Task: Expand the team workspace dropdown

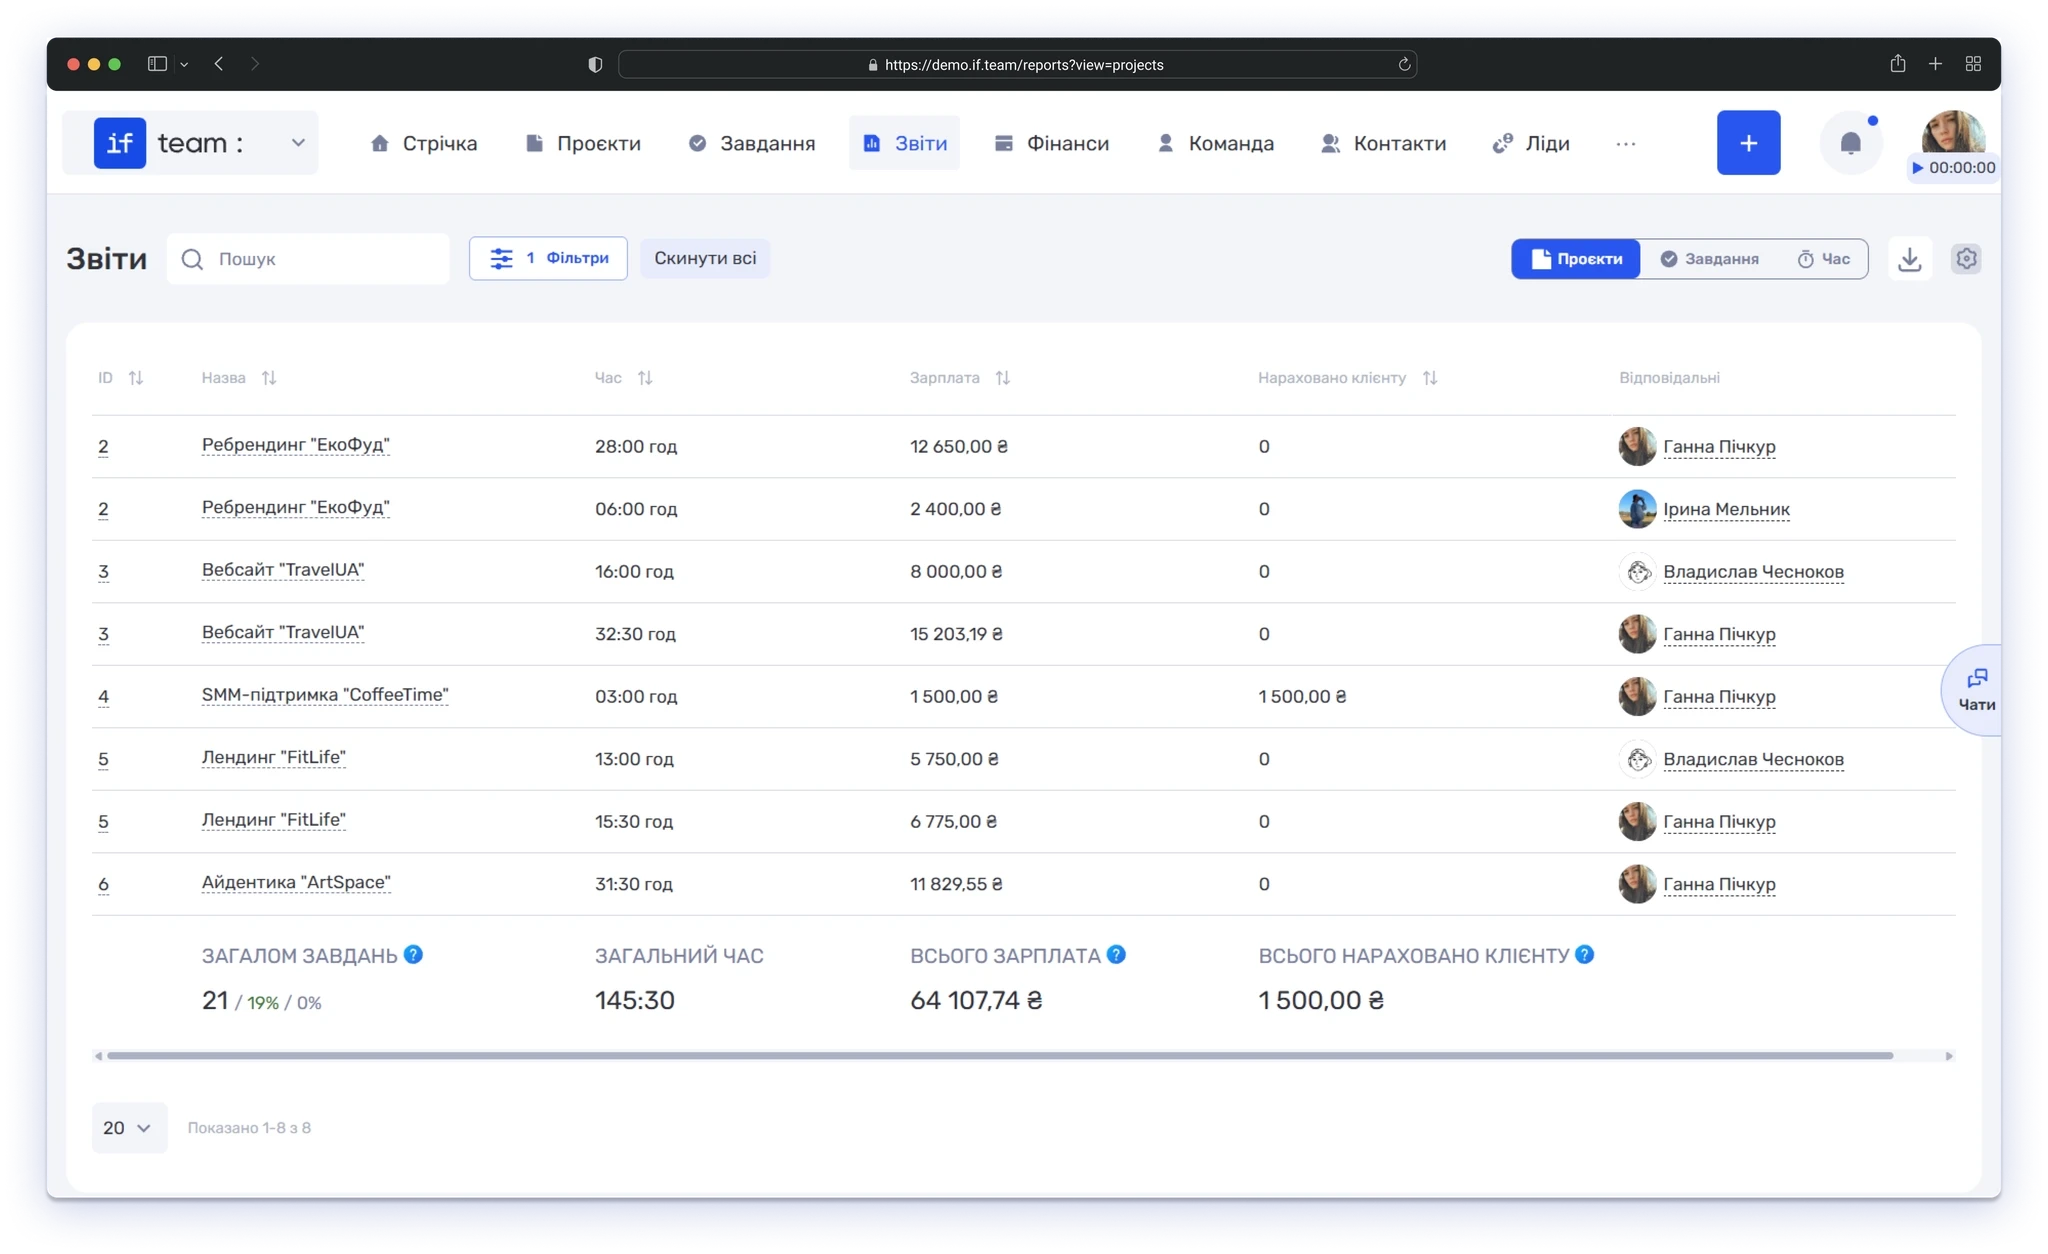Action: click(298, 143)
